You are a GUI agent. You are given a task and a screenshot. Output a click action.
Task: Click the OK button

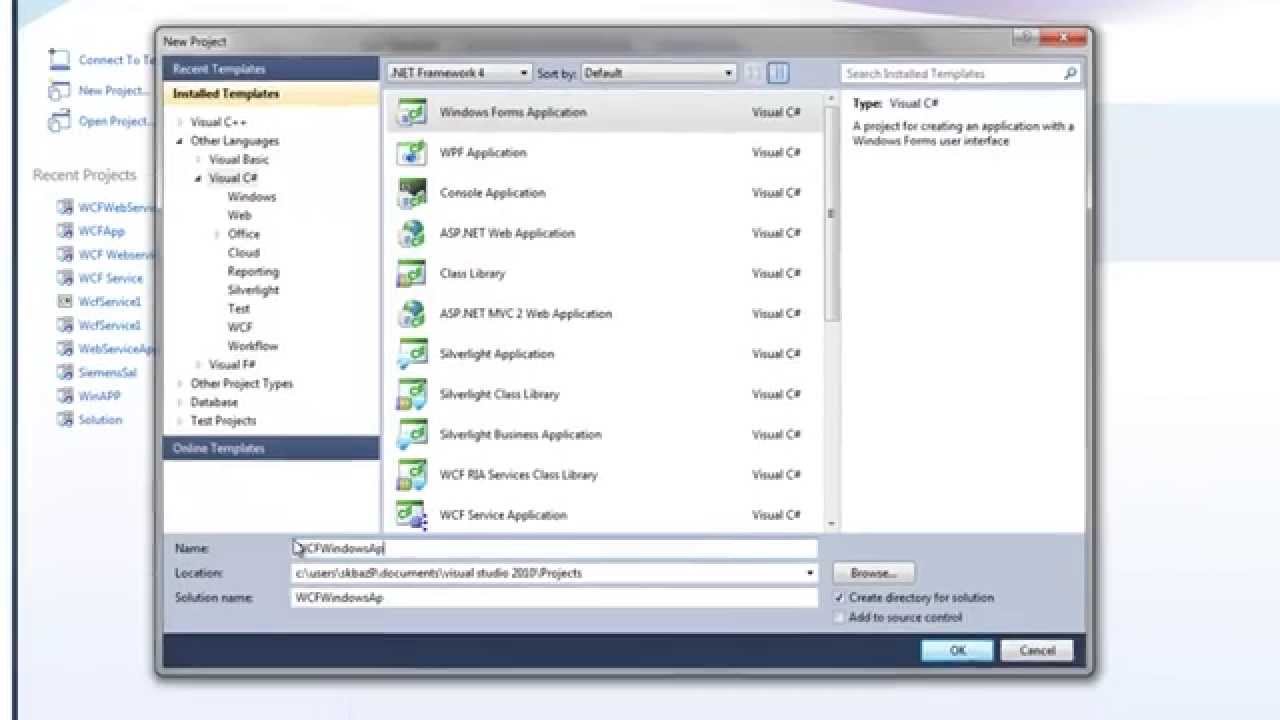(x=957, y=650)
